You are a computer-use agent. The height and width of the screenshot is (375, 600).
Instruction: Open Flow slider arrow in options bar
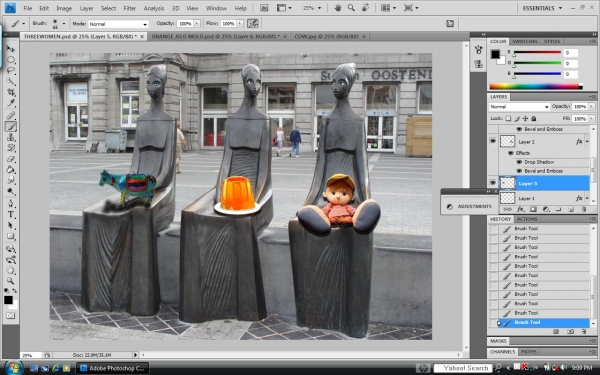click(240, 23)
